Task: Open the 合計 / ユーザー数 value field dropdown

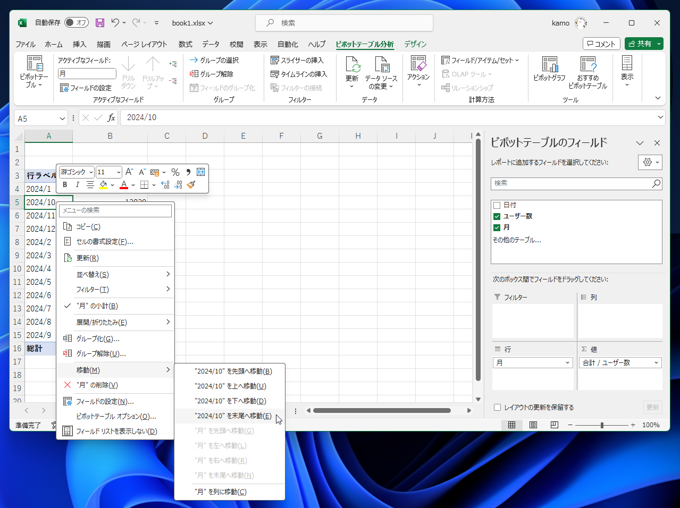Action: 657,363
